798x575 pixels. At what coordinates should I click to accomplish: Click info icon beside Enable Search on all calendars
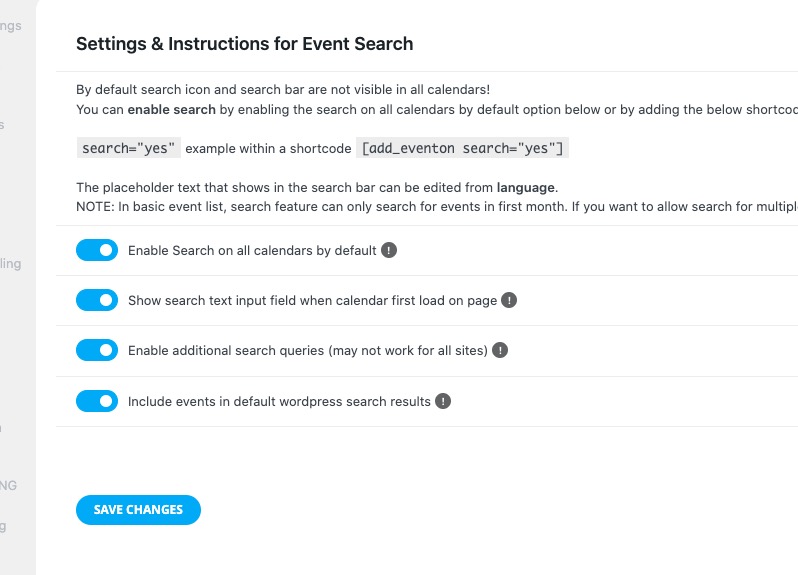click(389, 250)
